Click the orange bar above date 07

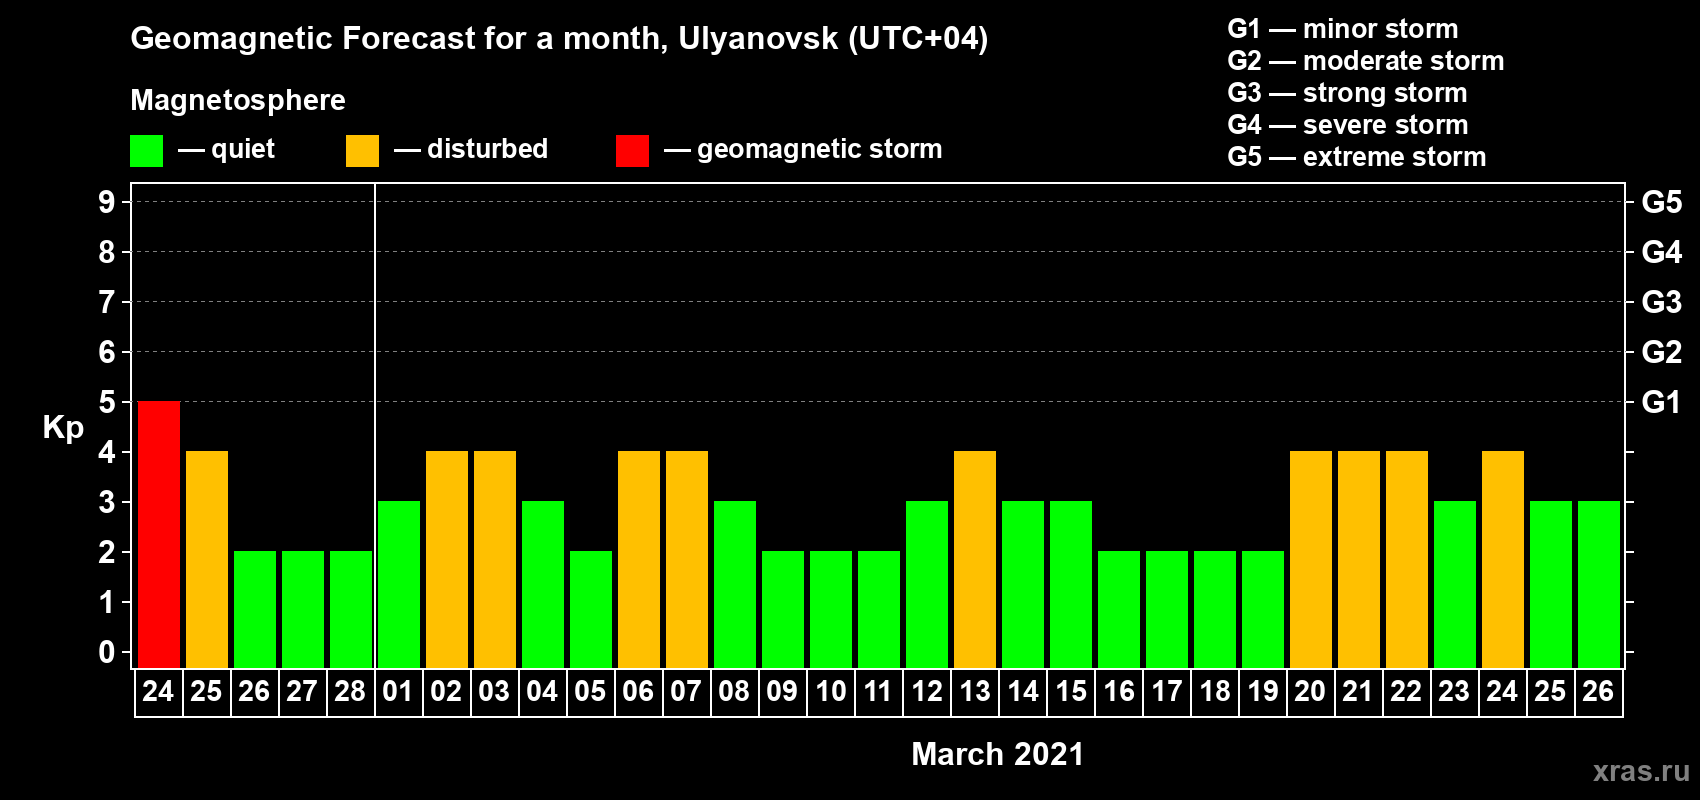point(687,559)
